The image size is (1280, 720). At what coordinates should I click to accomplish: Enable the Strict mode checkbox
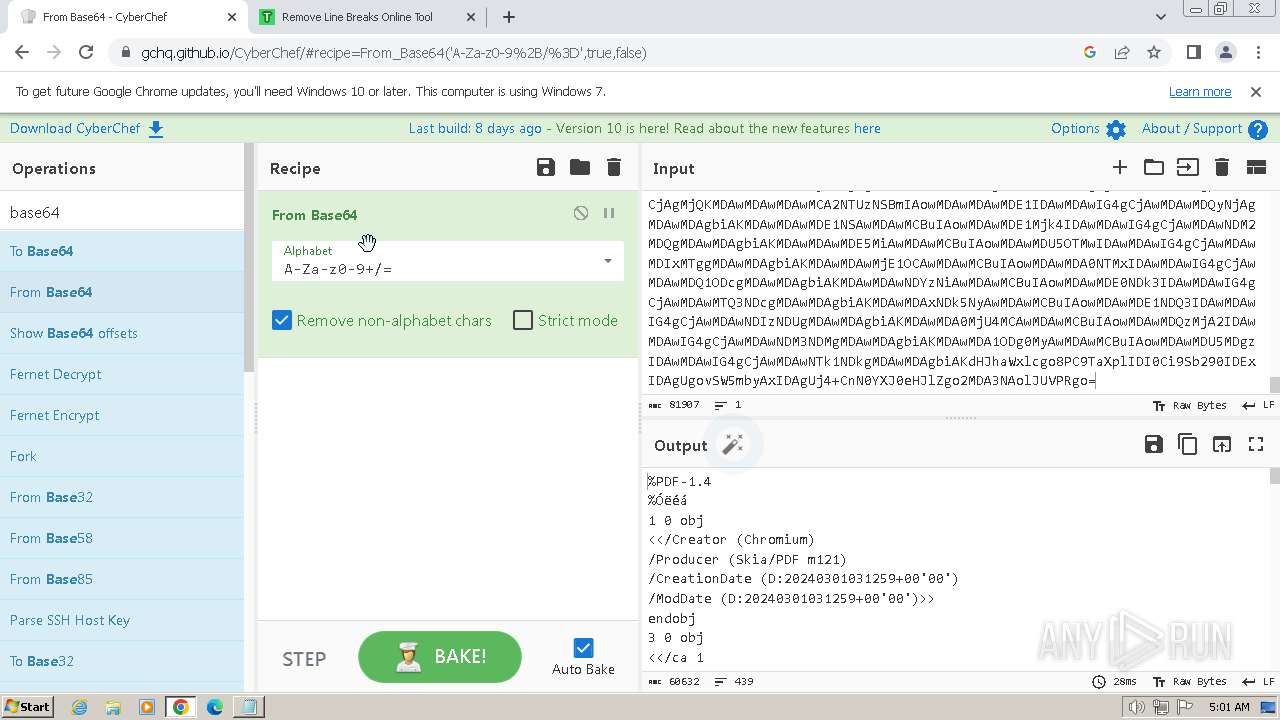point(523,320)
